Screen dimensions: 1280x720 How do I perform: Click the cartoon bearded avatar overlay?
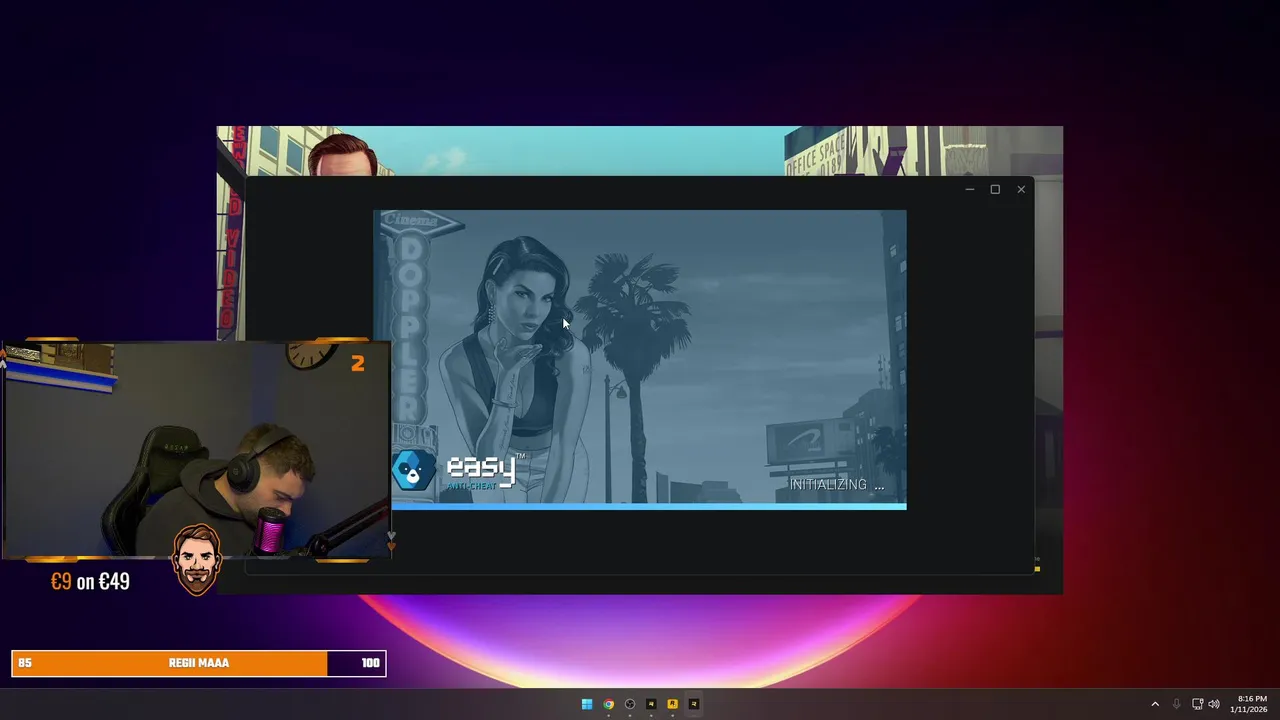197,560
